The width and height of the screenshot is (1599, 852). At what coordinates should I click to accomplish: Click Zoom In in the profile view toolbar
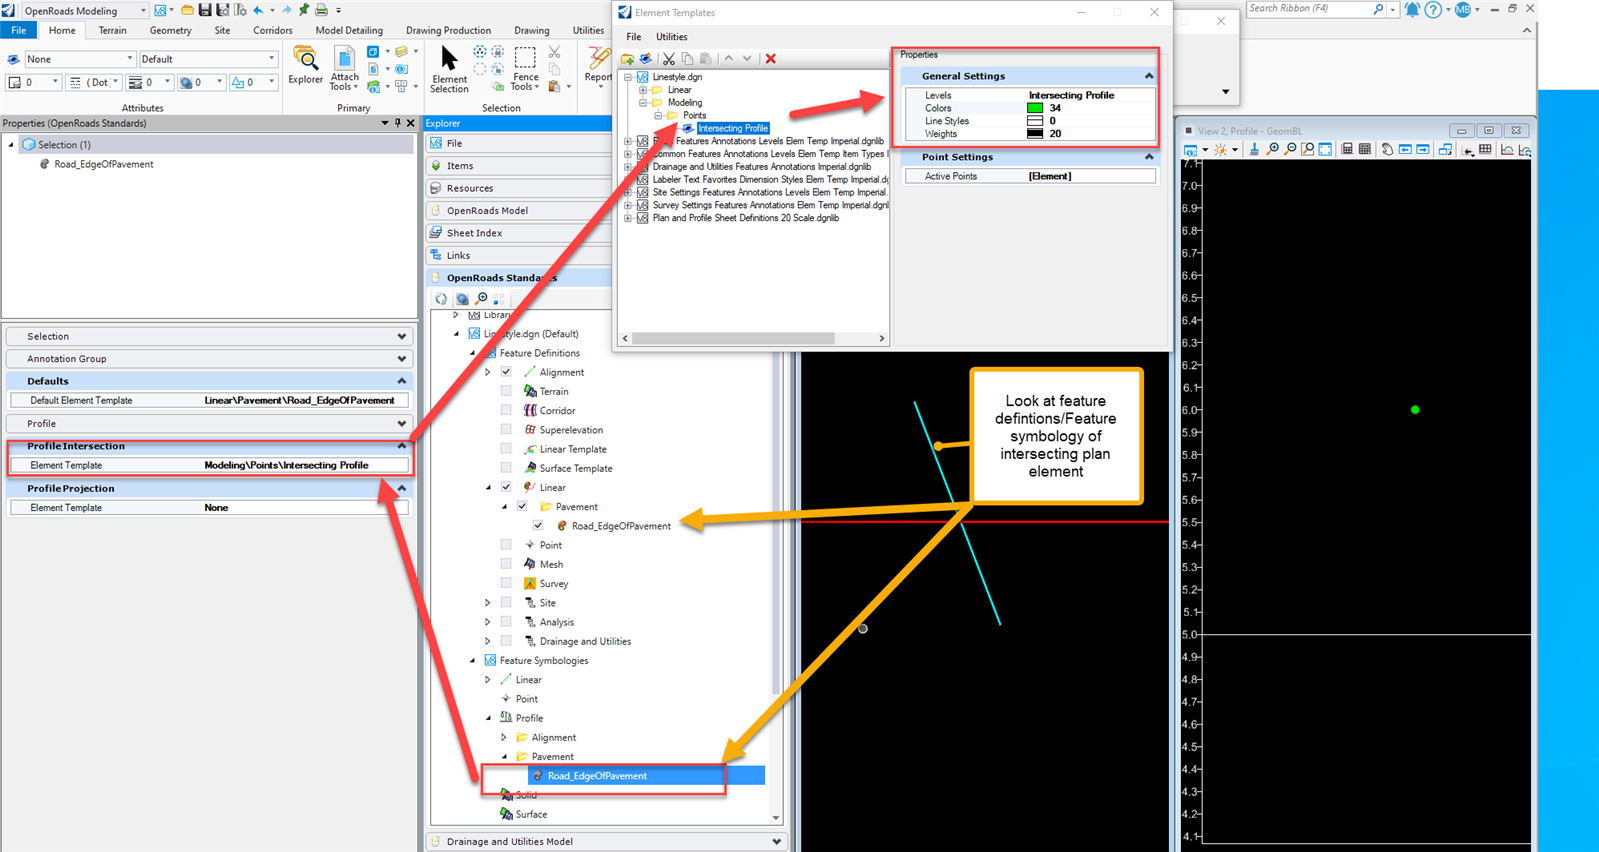pyautogui.click(x=1272, y=150)
